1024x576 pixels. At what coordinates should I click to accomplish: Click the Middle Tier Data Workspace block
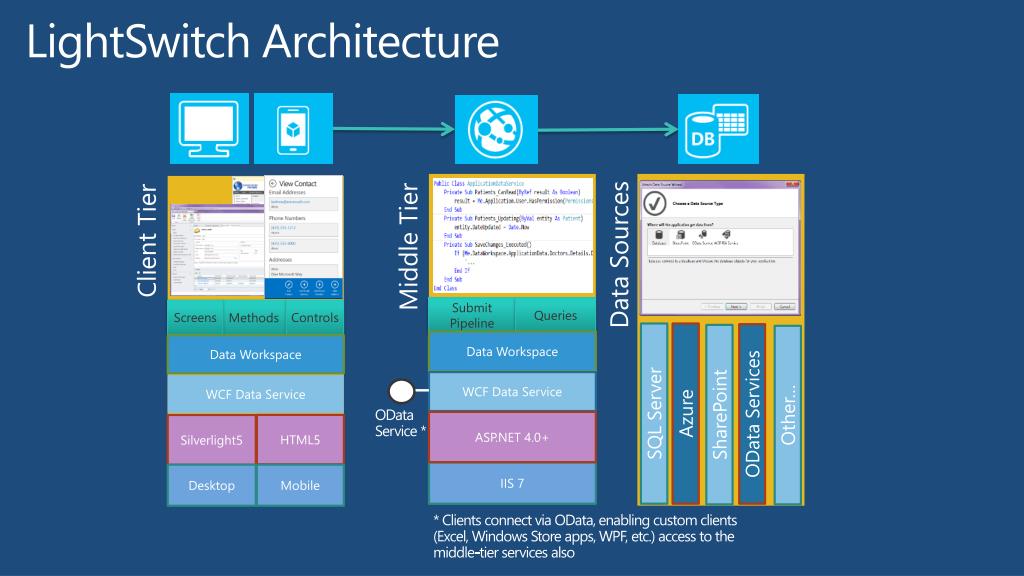click(512, 351)
